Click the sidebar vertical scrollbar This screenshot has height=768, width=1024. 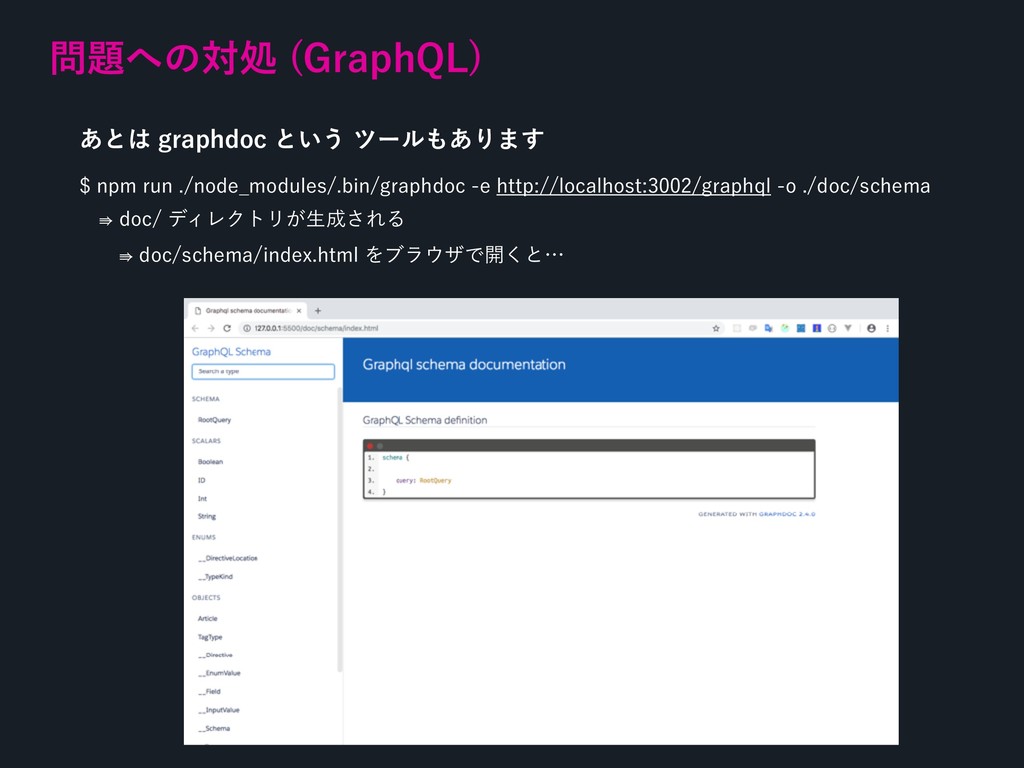340,529
